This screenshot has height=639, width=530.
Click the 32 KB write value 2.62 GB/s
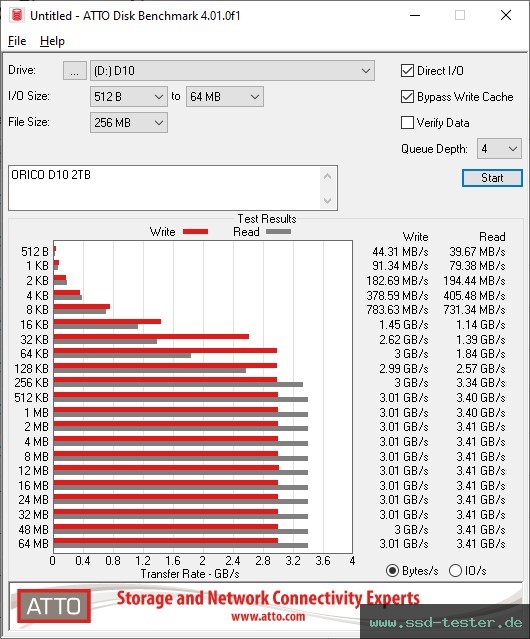(404, 339)
